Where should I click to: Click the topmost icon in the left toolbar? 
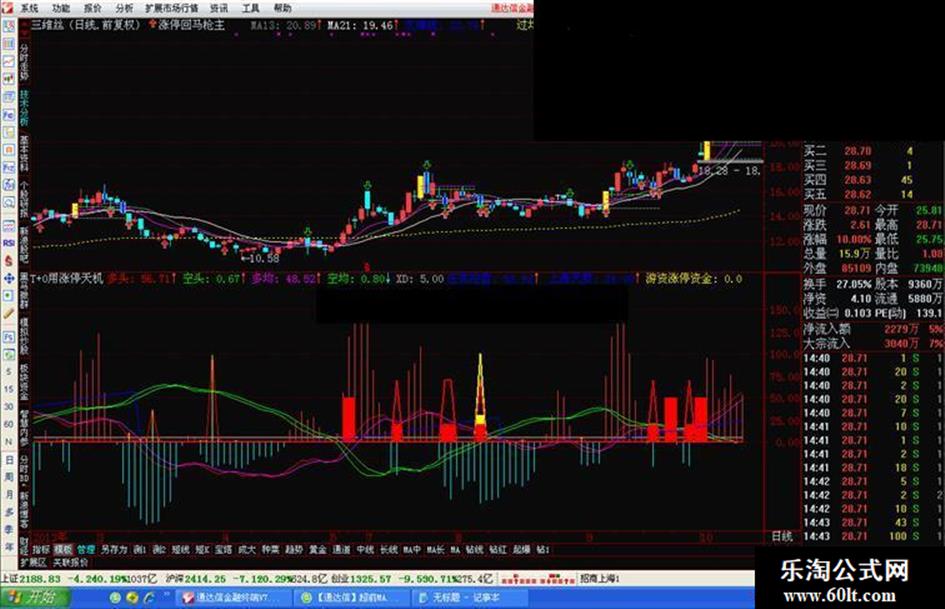[x=8, y=26]
